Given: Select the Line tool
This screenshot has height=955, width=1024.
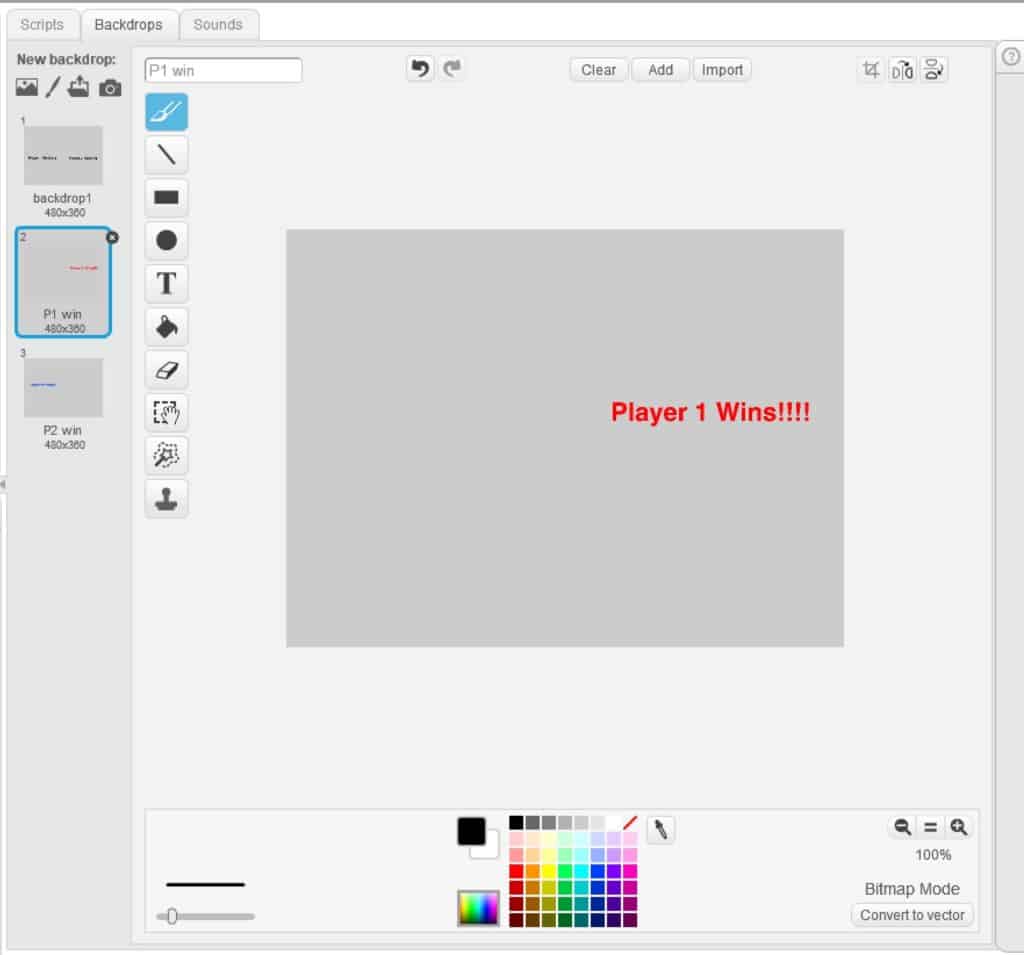Looking at the screenshot, I should [166, 155].
